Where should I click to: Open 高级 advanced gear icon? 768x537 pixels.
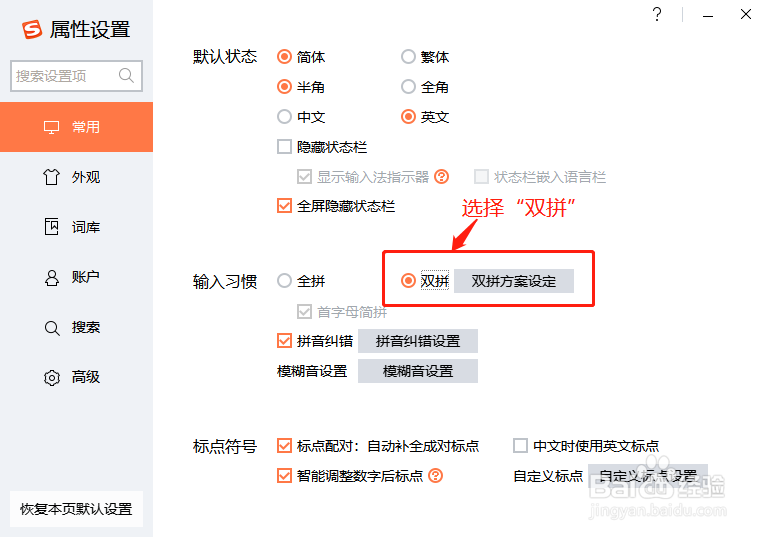coord(51,377)
